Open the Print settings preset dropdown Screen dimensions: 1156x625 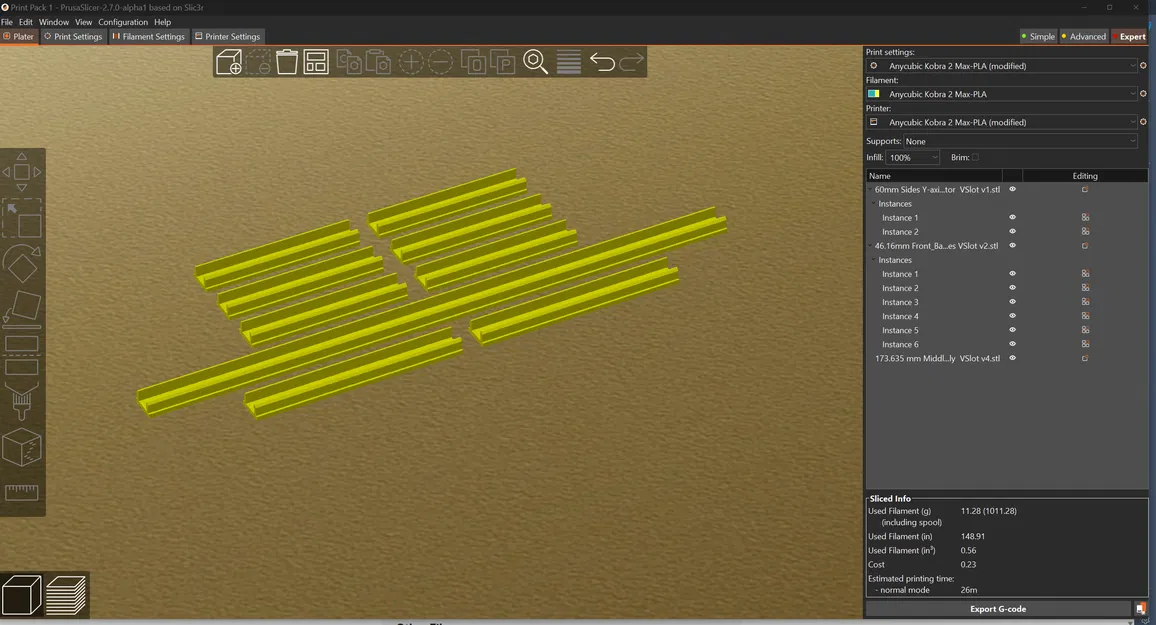tap(1002, 66)
